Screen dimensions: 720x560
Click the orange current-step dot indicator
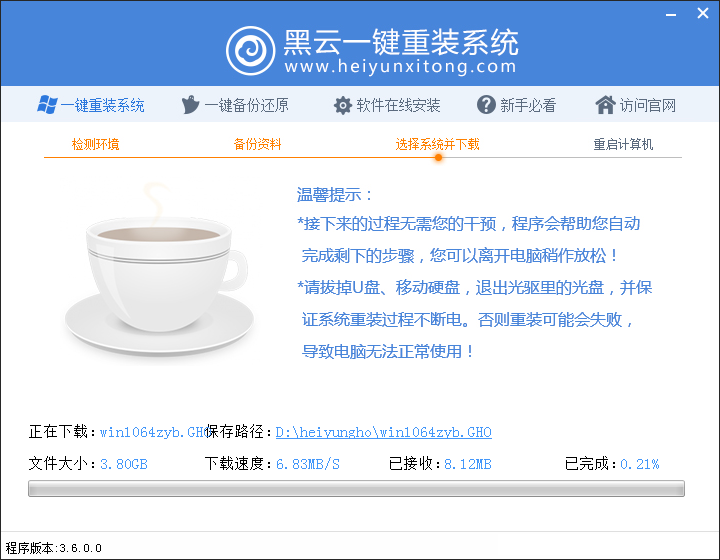tap(438, 158)
